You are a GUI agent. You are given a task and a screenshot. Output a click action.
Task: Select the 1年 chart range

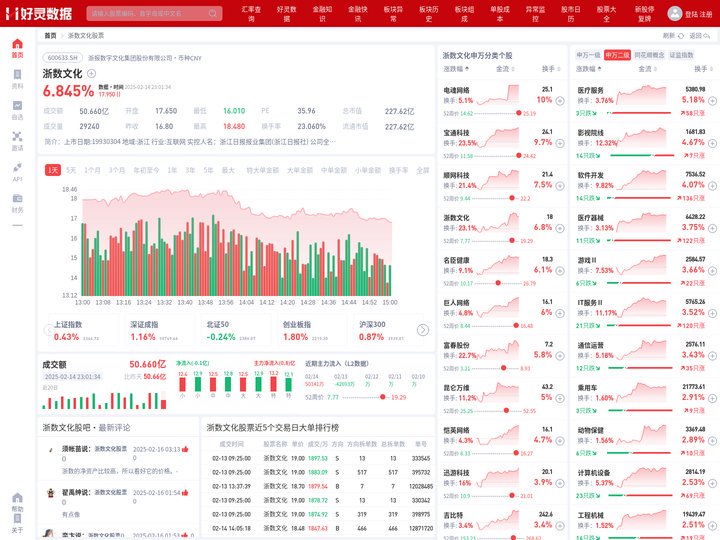[x=172, y=170]
